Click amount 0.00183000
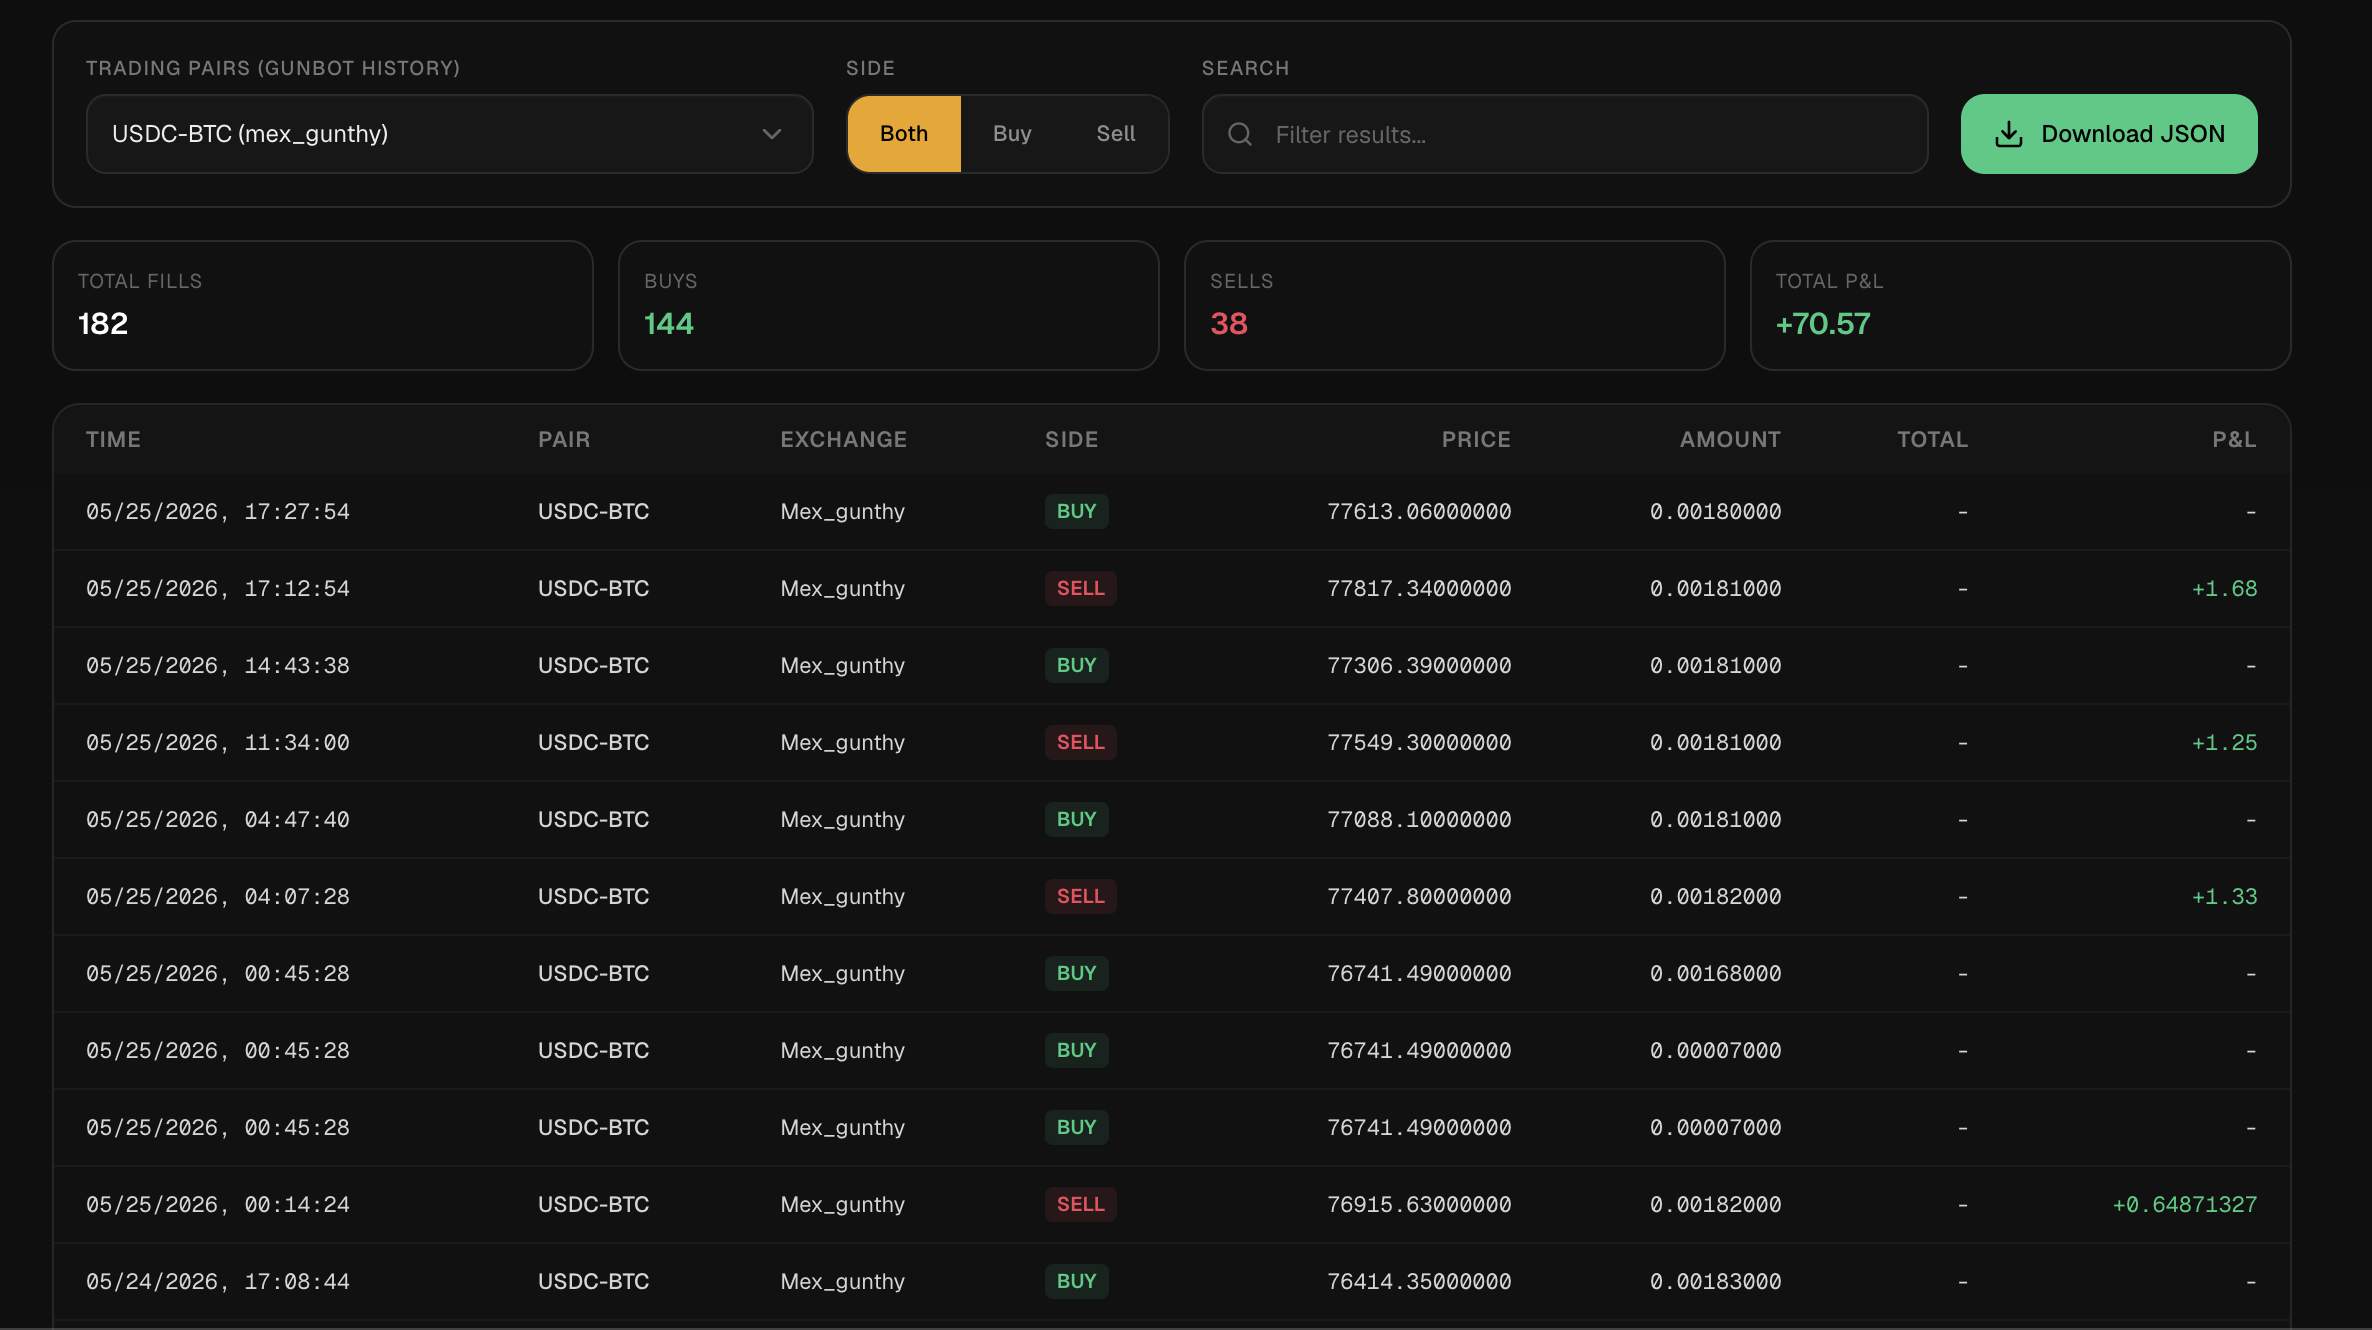This screenshot has height=1330, width=2372. pyautogui.click(x=1715, y=1282)
